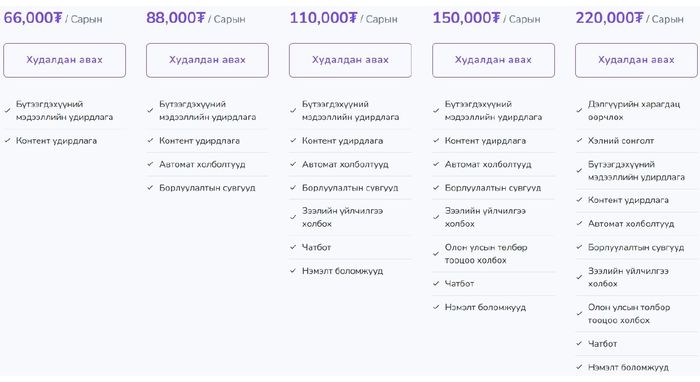Click Худалдан авах under the 88,000₮ plan
Screen dimensions: 700x382
tap(208, 60)
